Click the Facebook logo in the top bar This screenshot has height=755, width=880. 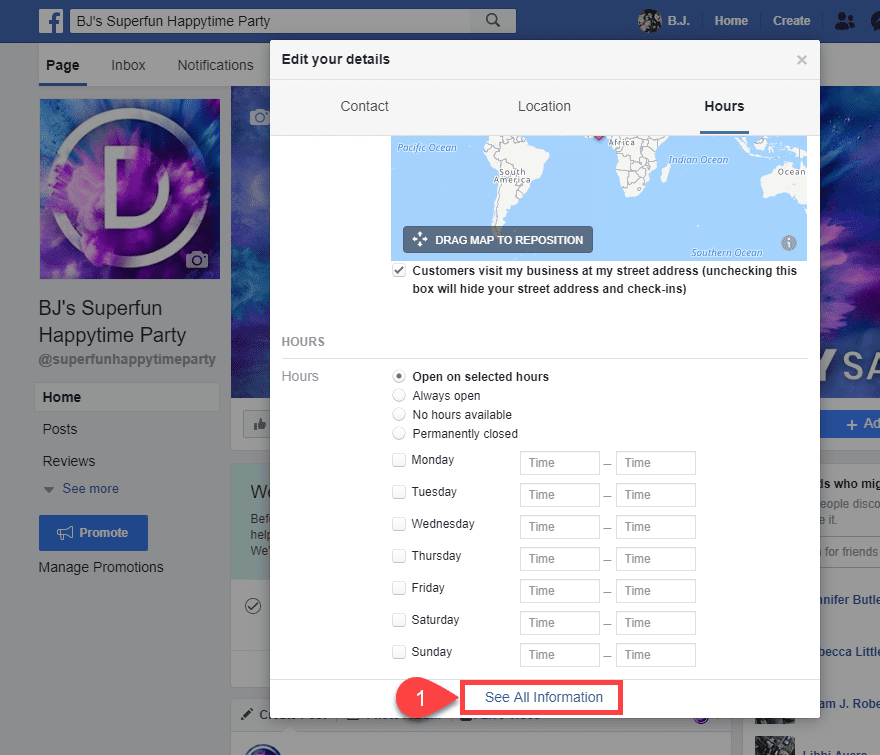click(50, 20)
